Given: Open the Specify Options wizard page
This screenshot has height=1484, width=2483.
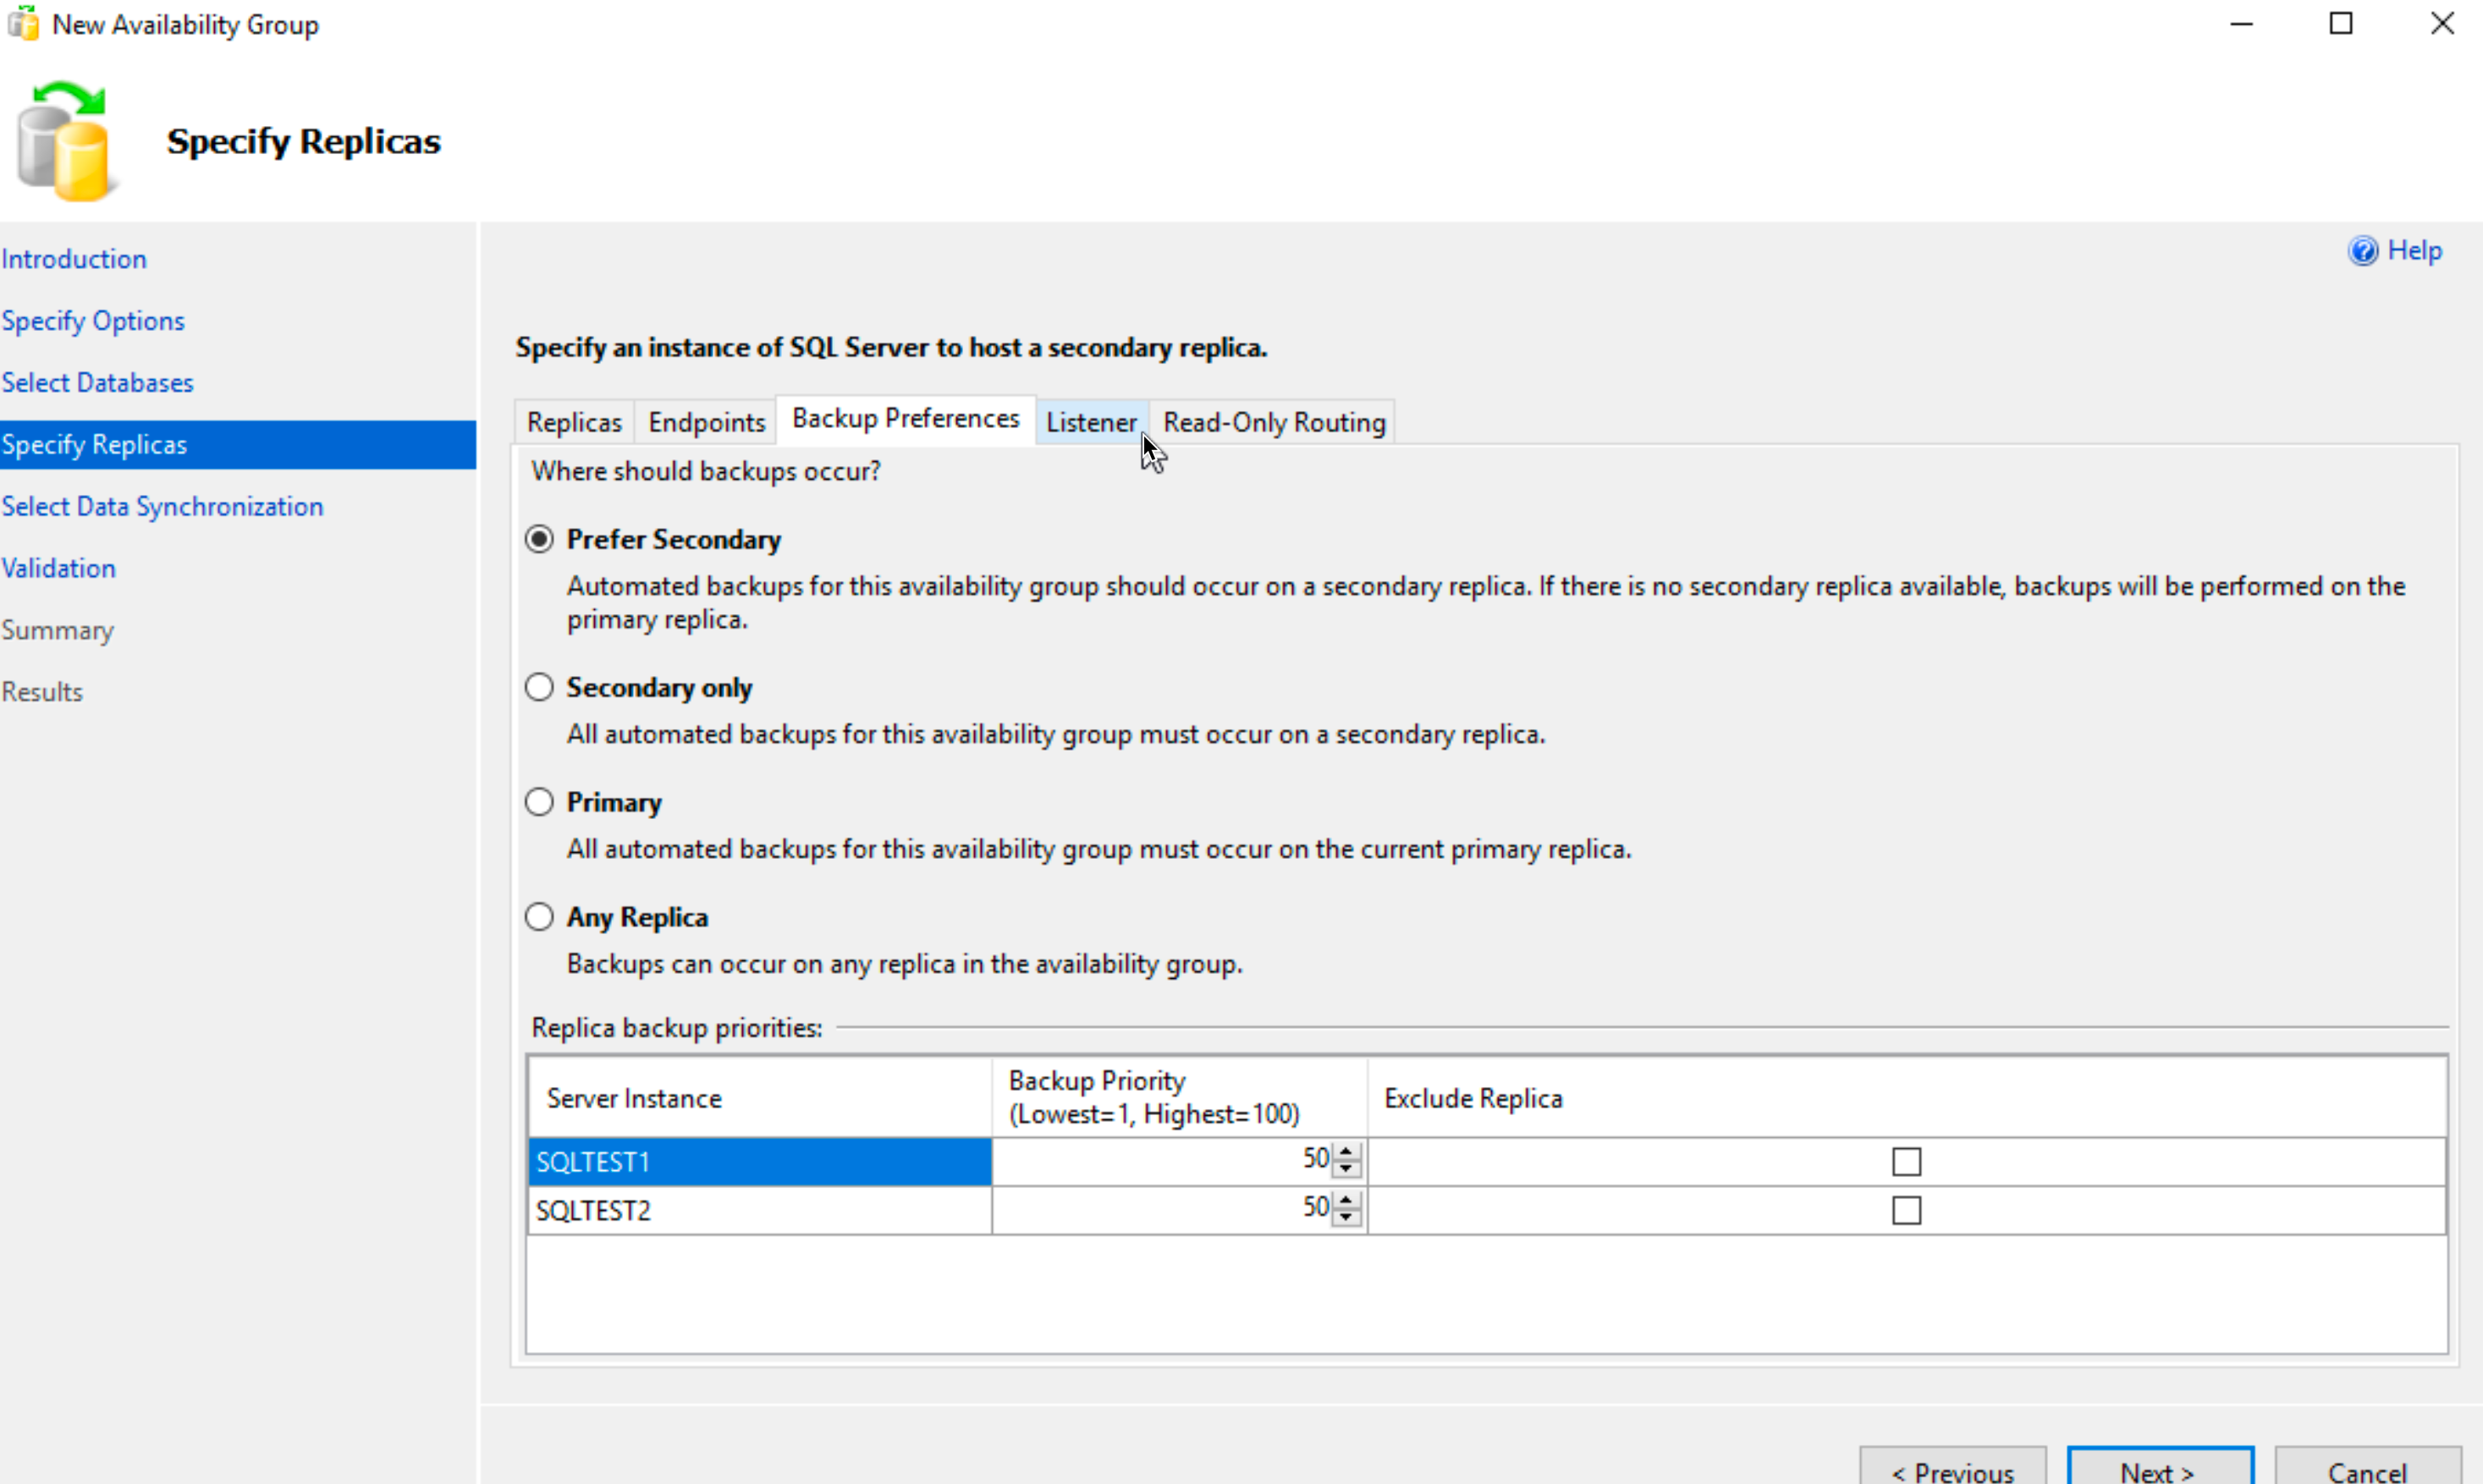Looking at the screenshot, I should (93, 321).
